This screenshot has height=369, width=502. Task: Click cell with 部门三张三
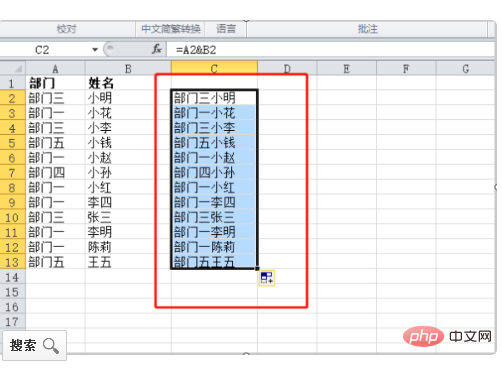point(214,217)
